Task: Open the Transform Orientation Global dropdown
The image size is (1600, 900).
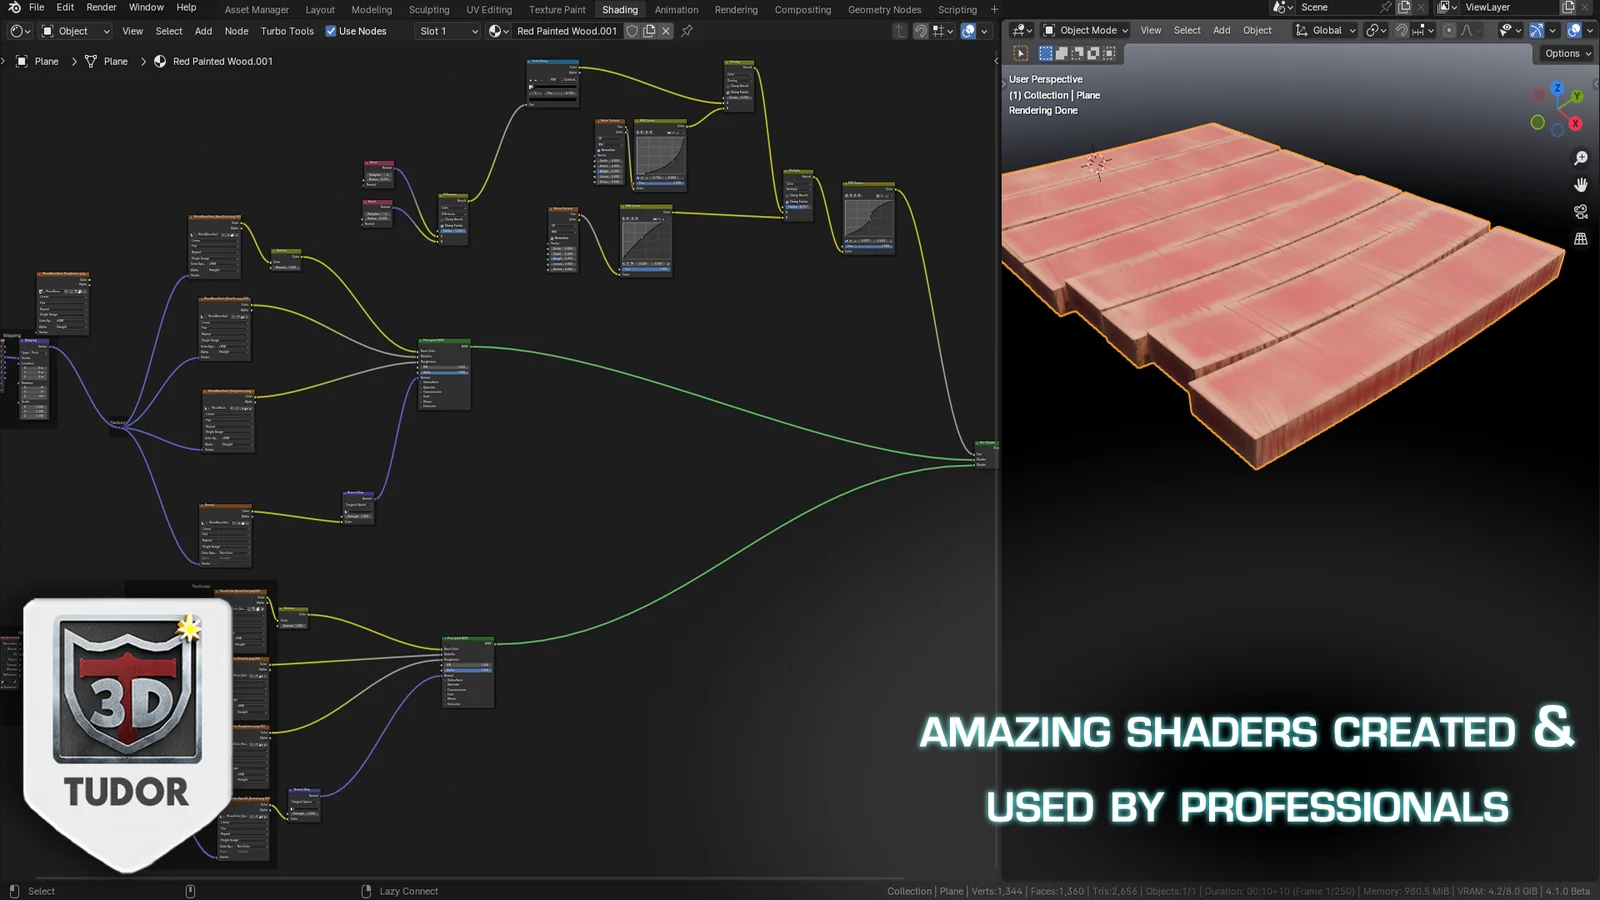Action: pyautogui.click(x=1325, y=31)
